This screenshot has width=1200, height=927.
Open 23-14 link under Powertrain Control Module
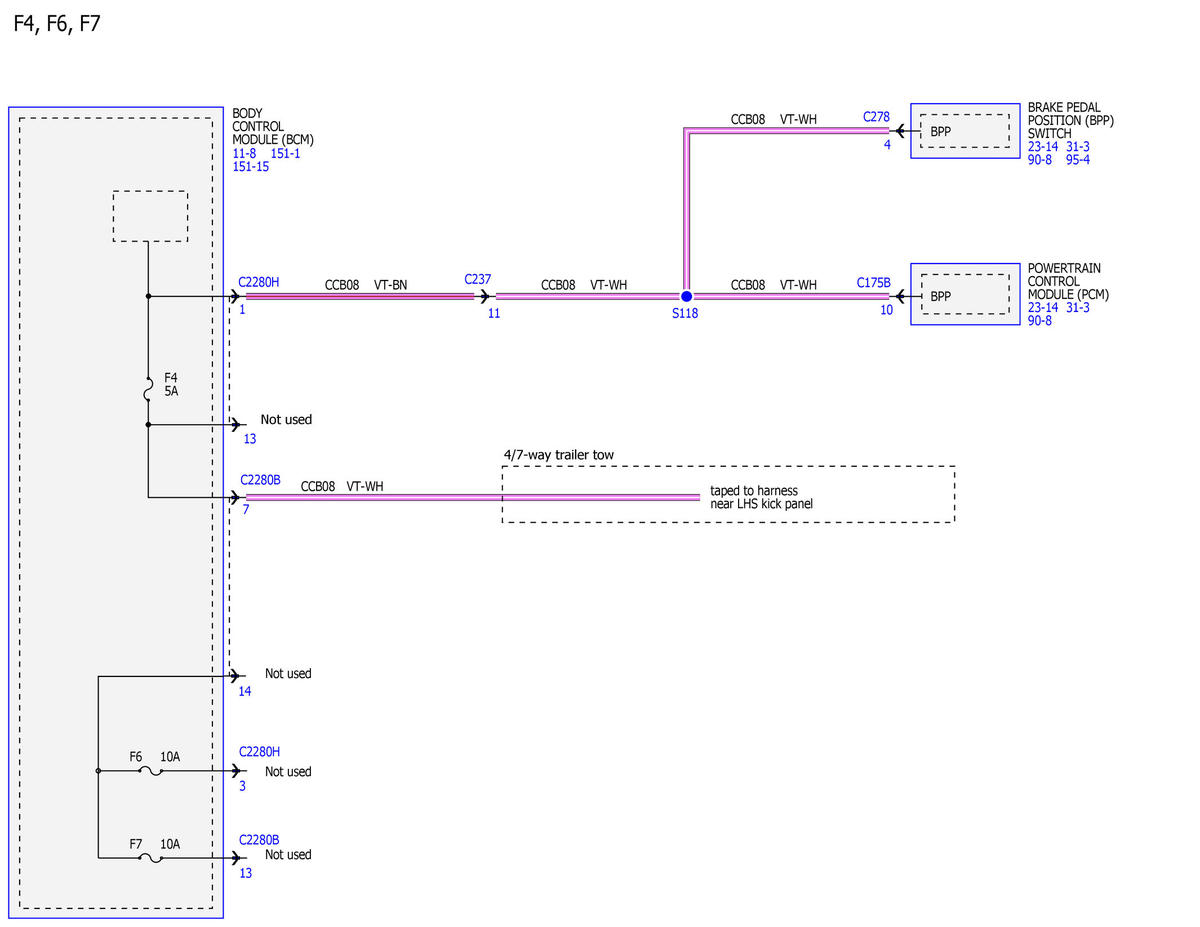1043,308
